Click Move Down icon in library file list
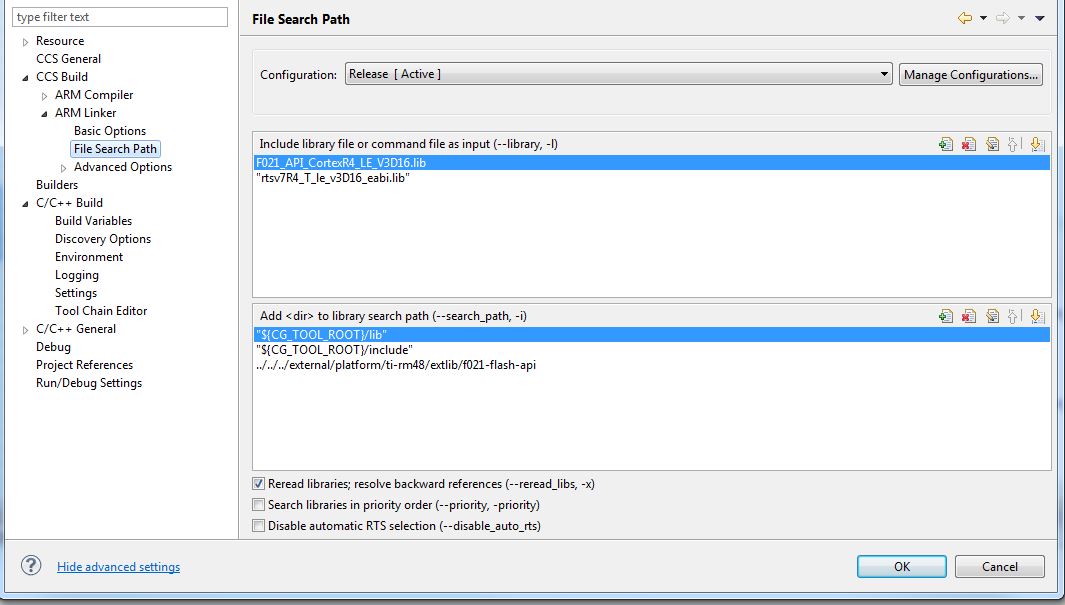The height and width of the screenshot is (605, 1065). tap(1036, 144)
